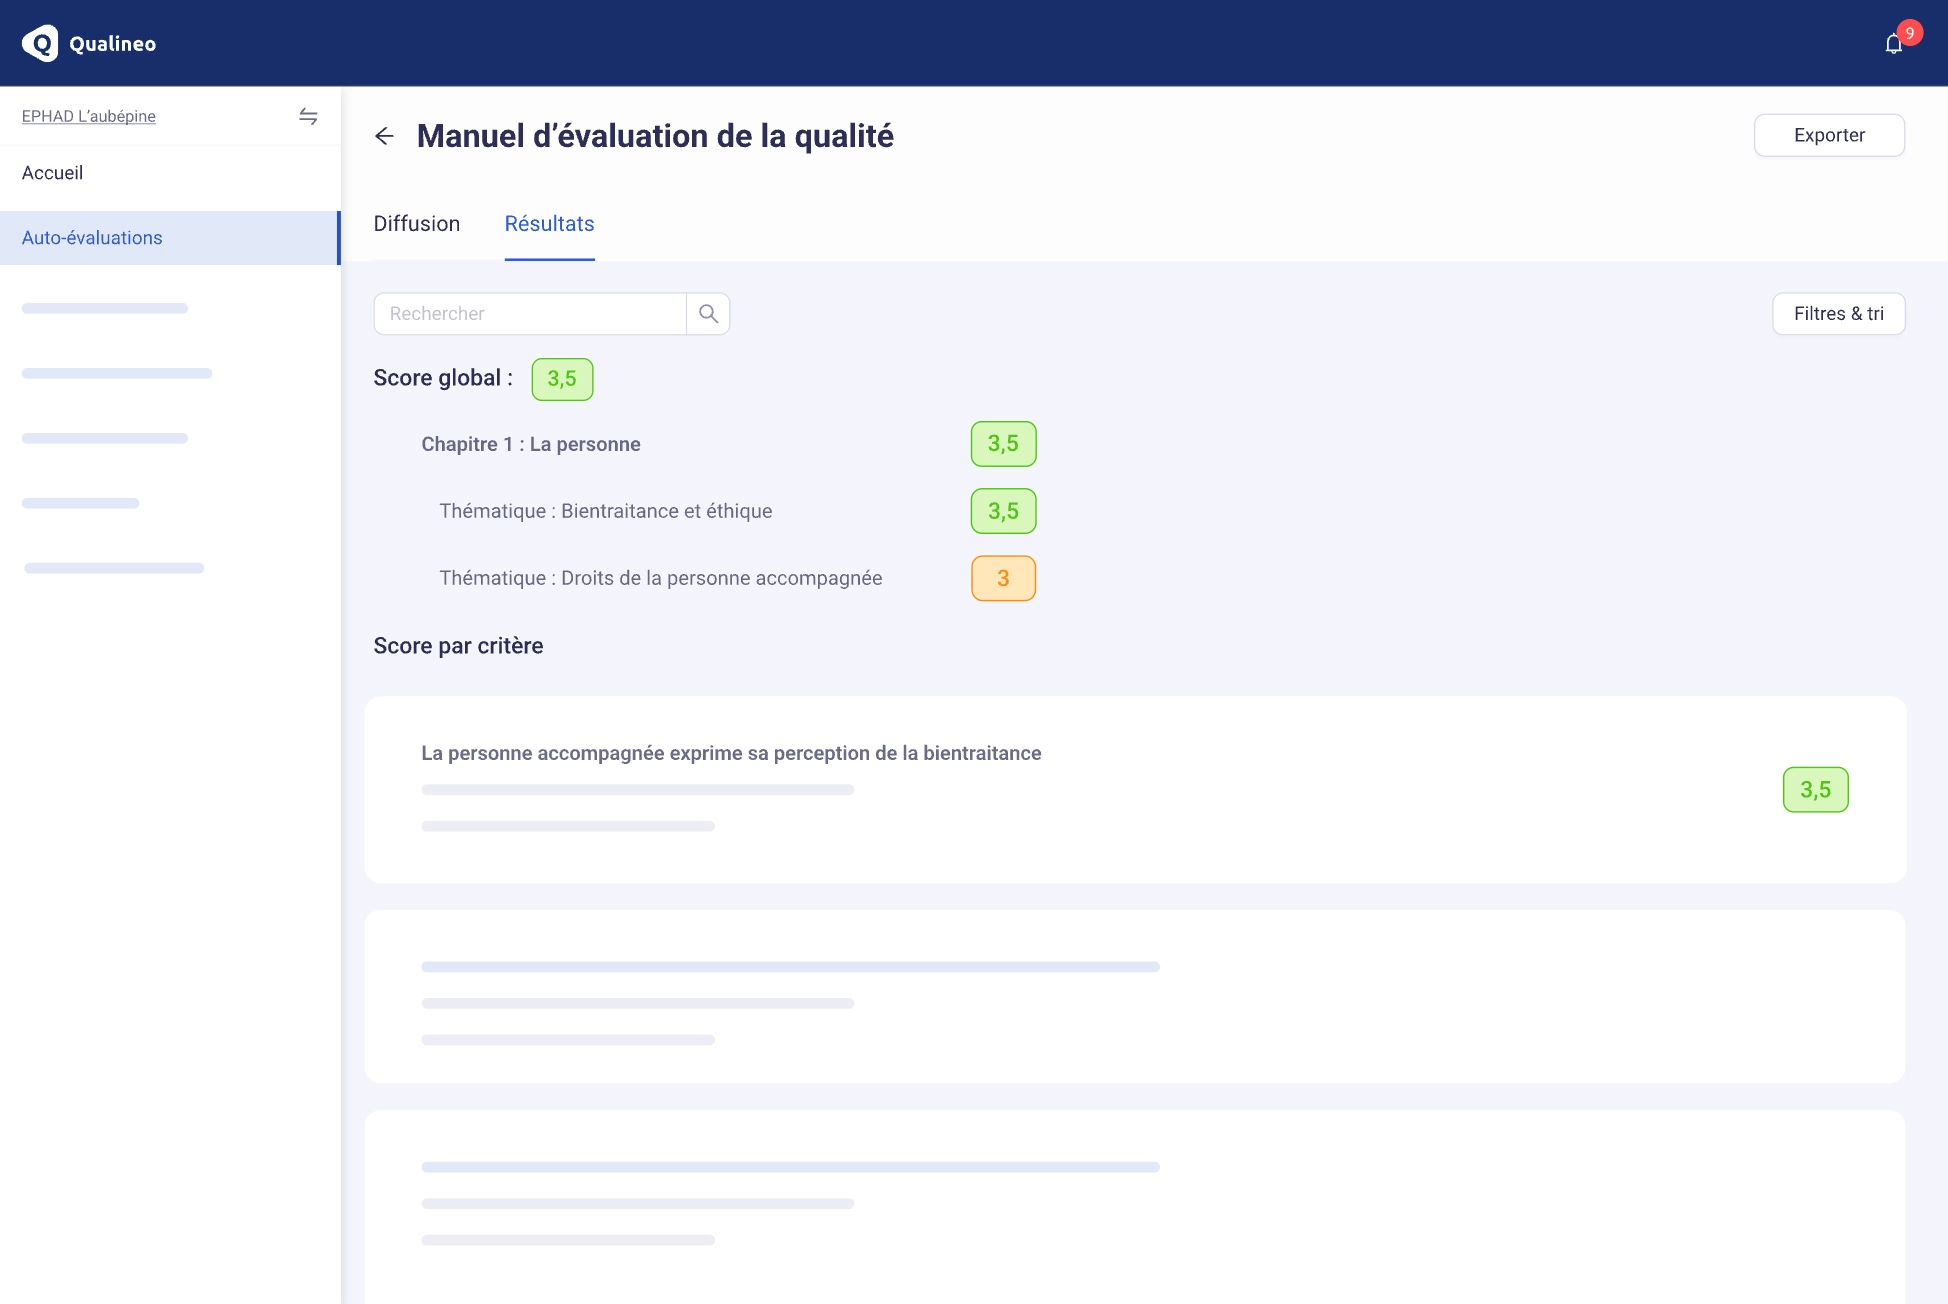Viewport: 1948px width, 1304px height.
Task: Open the EPHAD L'aubépine establishment link
Action: point(89,117)
